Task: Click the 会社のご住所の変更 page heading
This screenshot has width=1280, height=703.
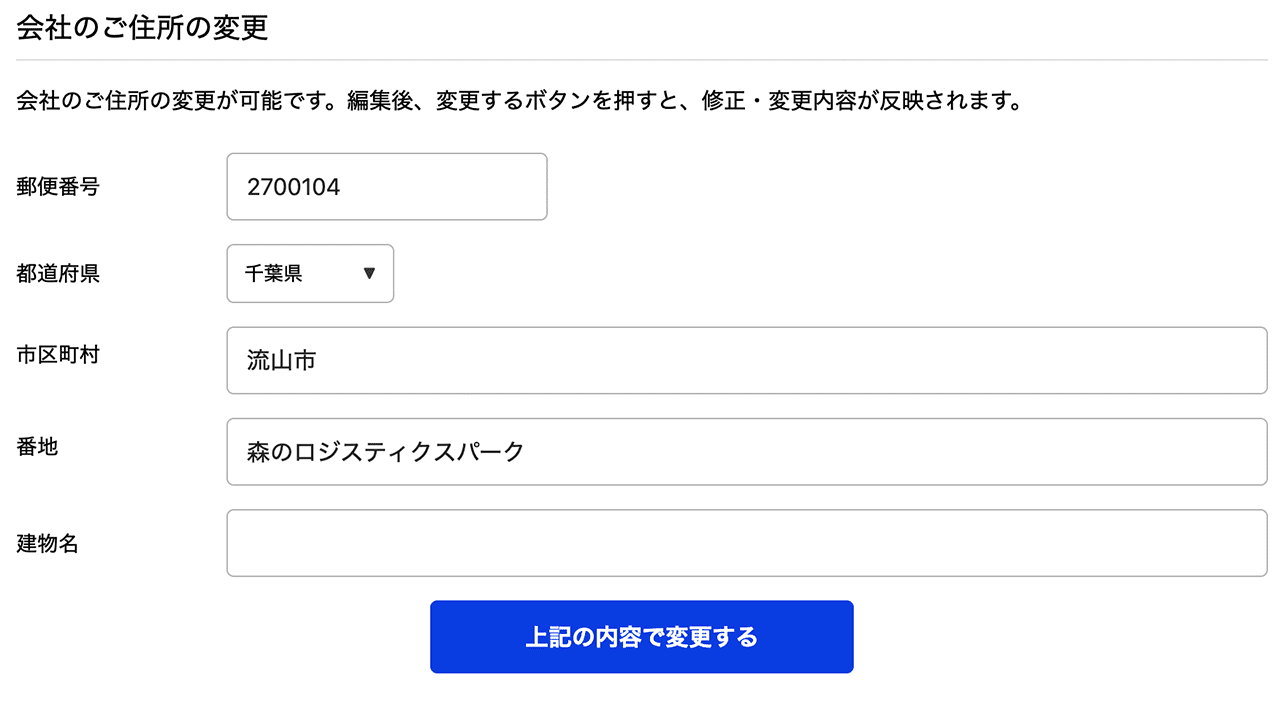Action: tap(140, 28)
